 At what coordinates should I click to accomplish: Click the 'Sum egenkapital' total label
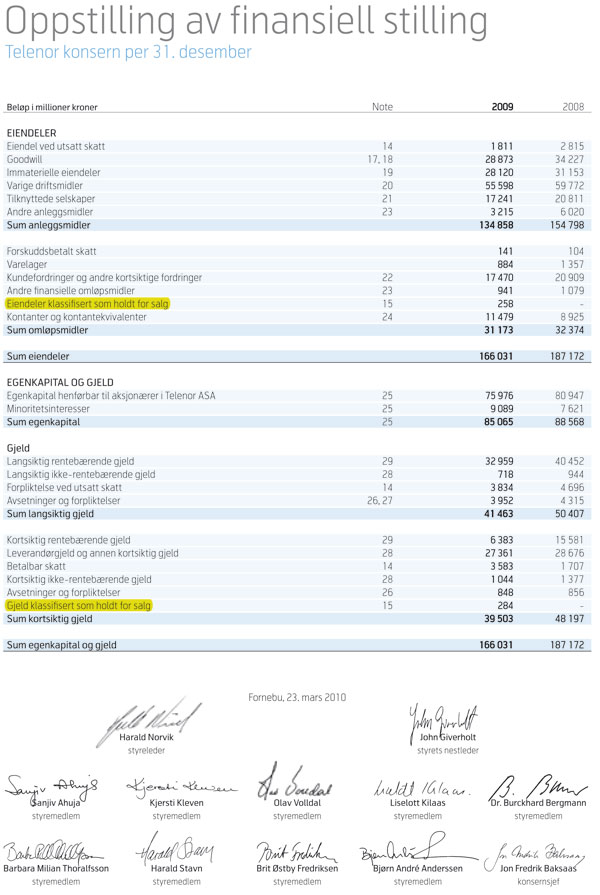pos(43,422)
